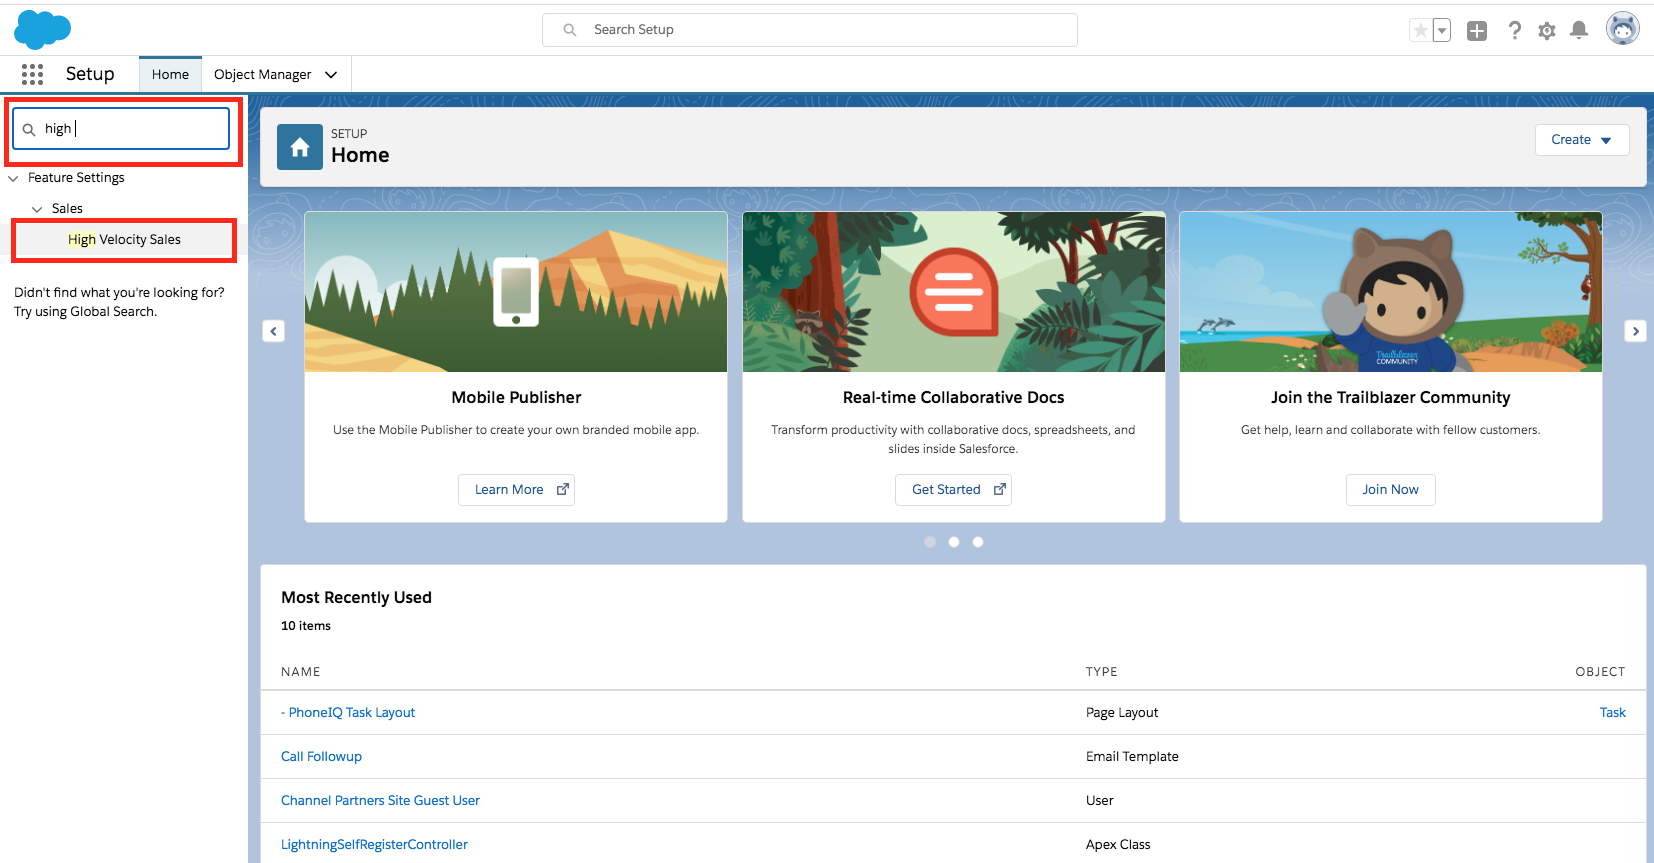Focus the Search Setup field

810,30
